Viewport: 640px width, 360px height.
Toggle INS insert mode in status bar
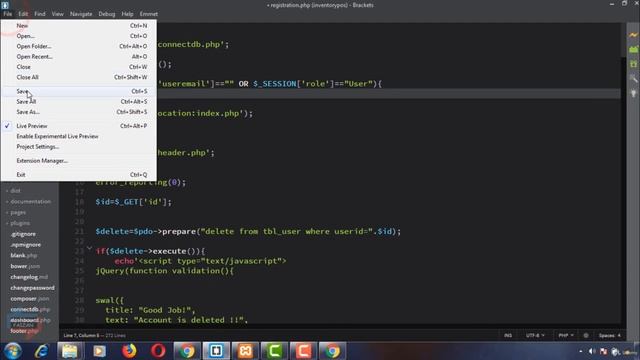508,336
